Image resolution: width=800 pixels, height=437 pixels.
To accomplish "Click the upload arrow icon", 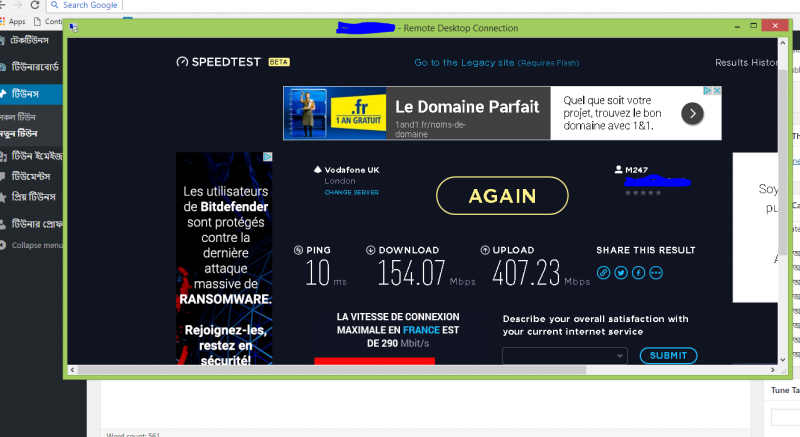I will [x=485, y=250].
